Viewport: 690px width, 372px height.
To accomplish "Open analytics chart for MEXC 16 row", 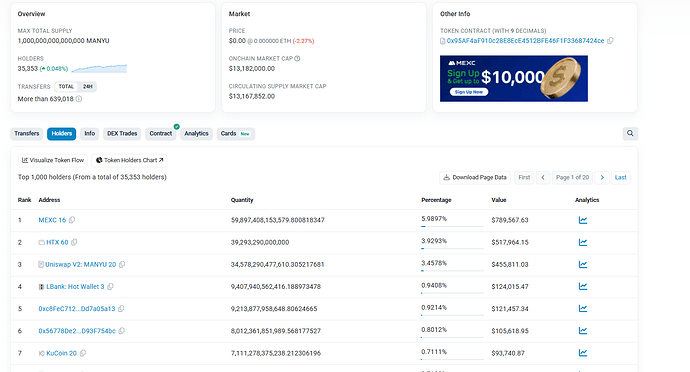I will (x=583, y=220).
